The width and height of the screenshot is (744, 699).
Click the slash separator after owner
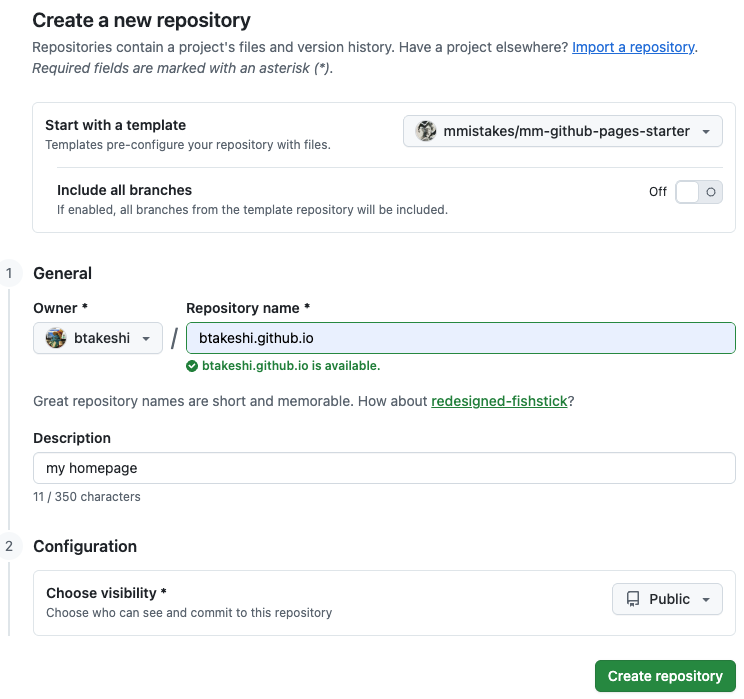[x=174, y=338]
